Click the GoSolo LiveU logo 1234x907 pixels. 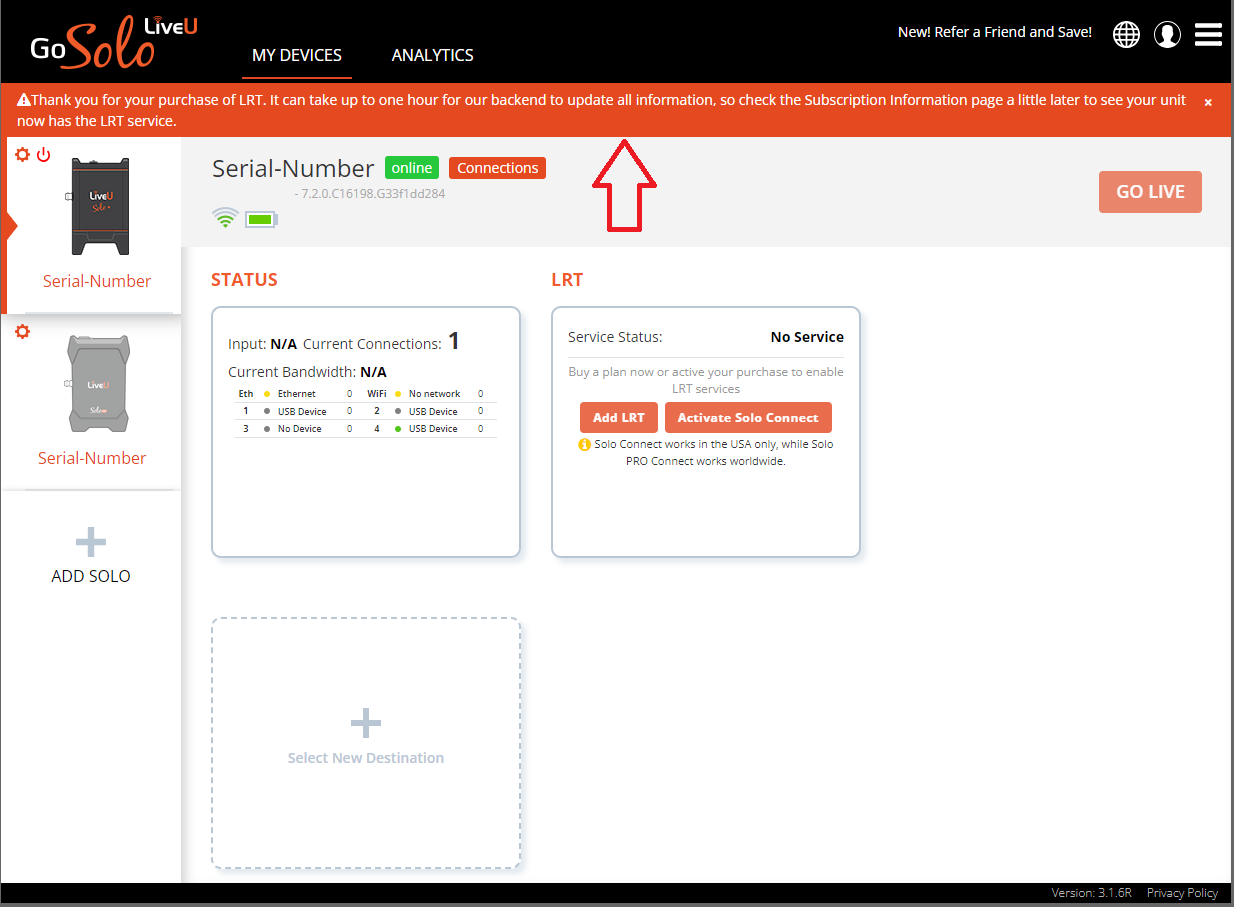point(113,42)
